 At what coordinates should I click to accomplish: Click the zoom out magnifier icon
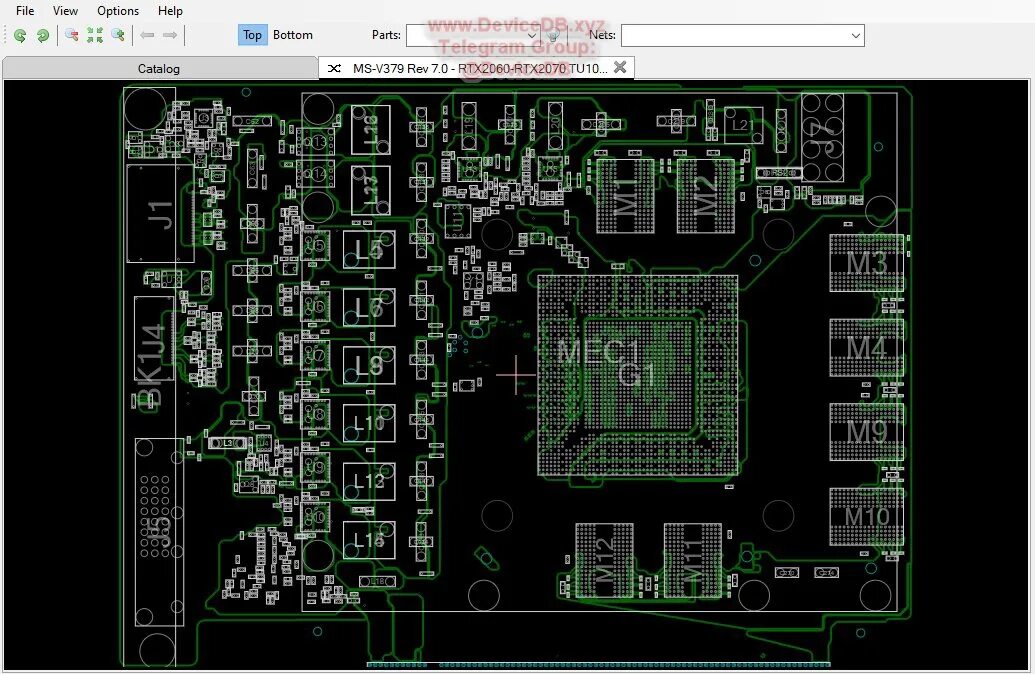pyautogui.click(x=72, y=35)
